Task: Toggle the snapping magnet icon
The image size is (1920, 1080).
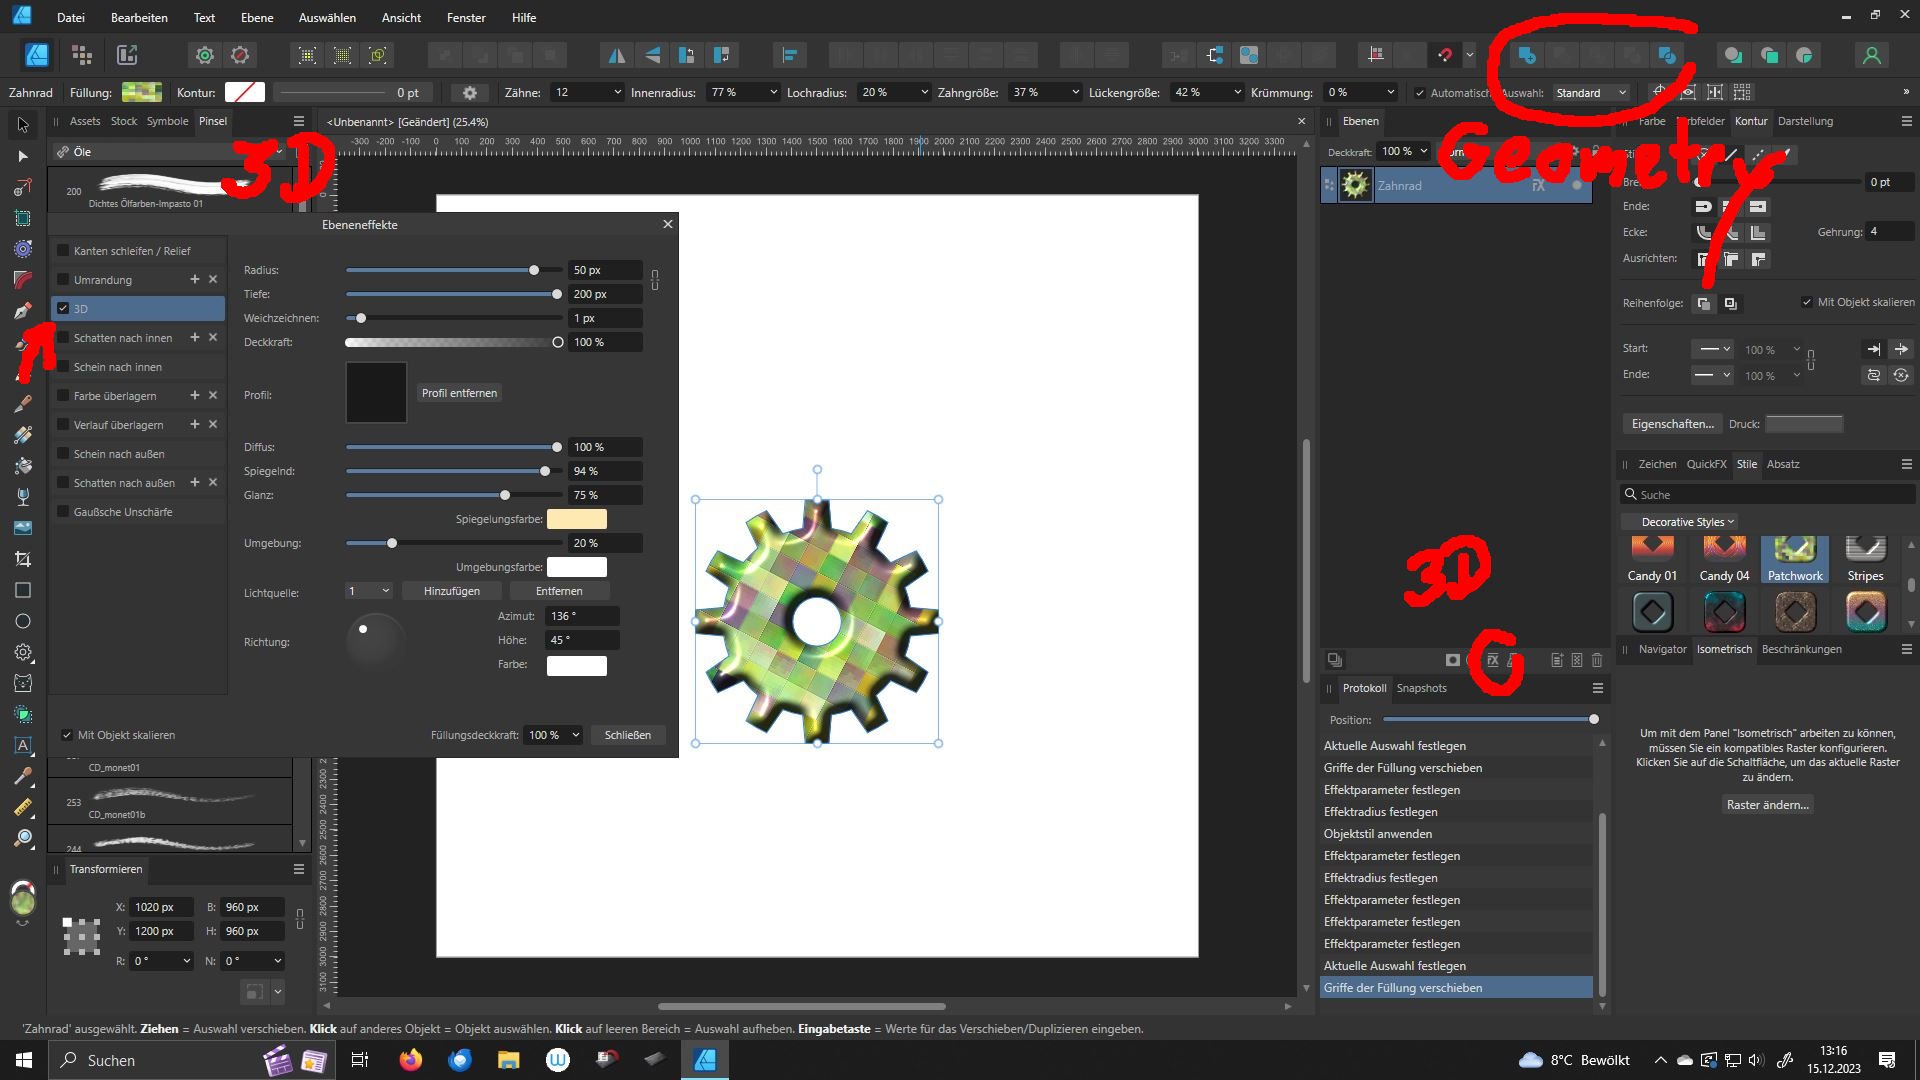Action: click(1444, 55)
